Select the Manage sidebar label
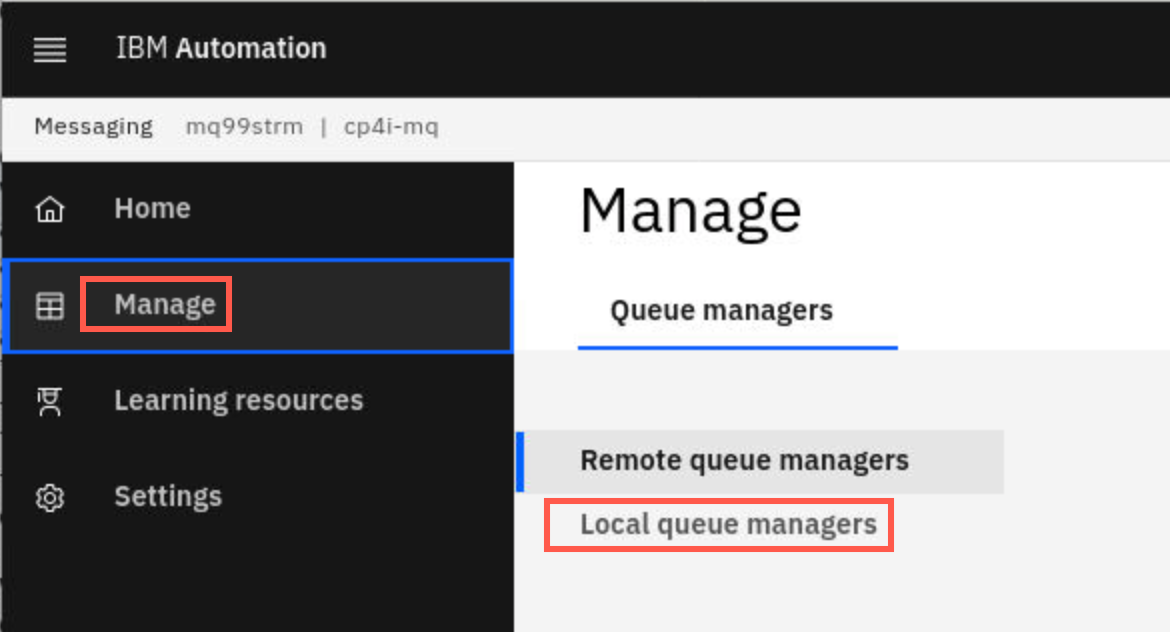1170x632 pixels. click(x=165, y=304)
